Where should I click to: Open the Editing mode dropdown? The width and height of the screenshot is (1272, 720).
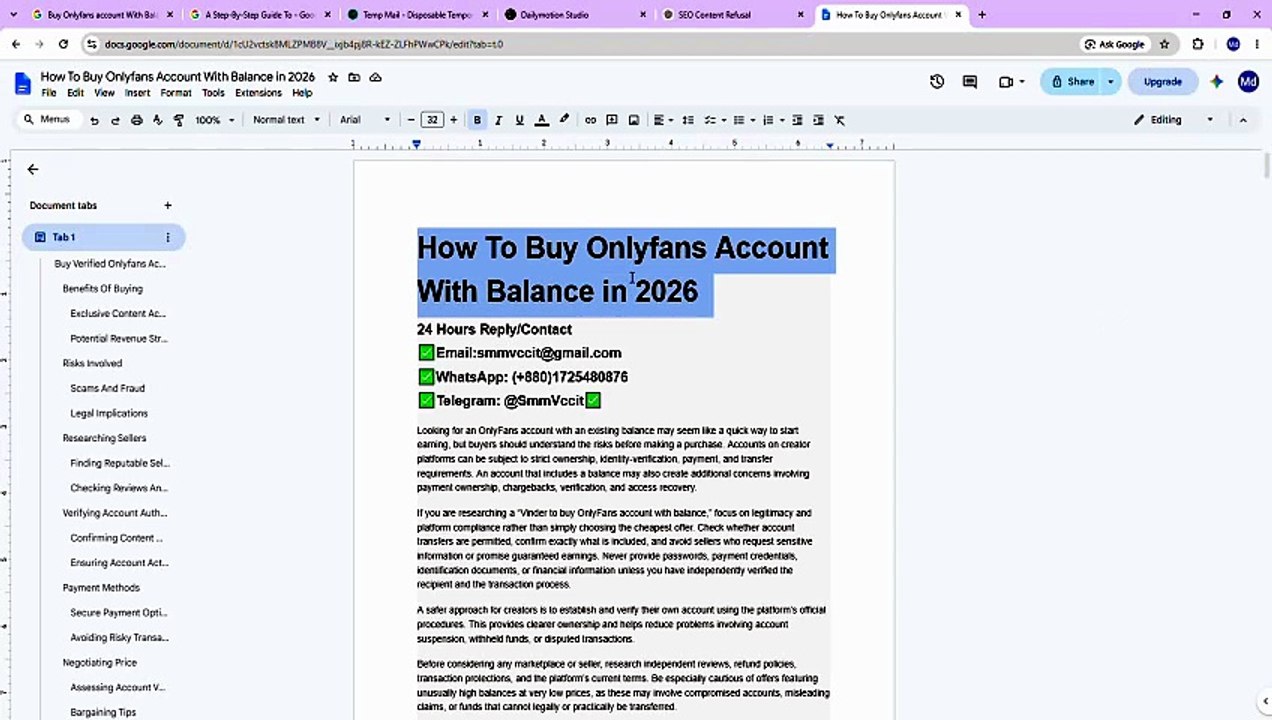pos(1173,120)
